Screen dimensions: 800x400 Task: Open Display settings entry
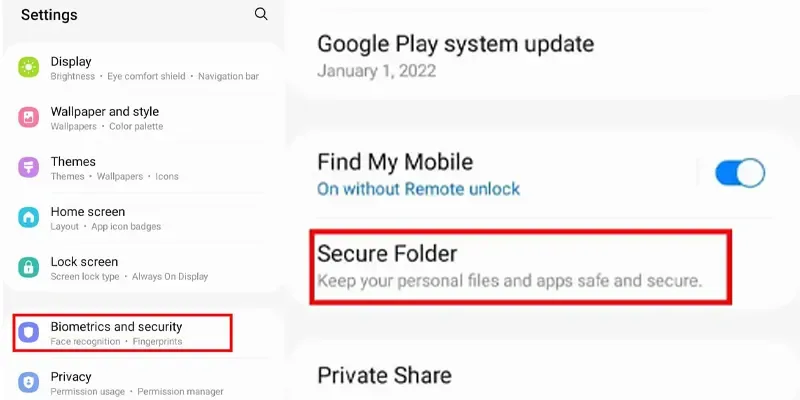143,68
